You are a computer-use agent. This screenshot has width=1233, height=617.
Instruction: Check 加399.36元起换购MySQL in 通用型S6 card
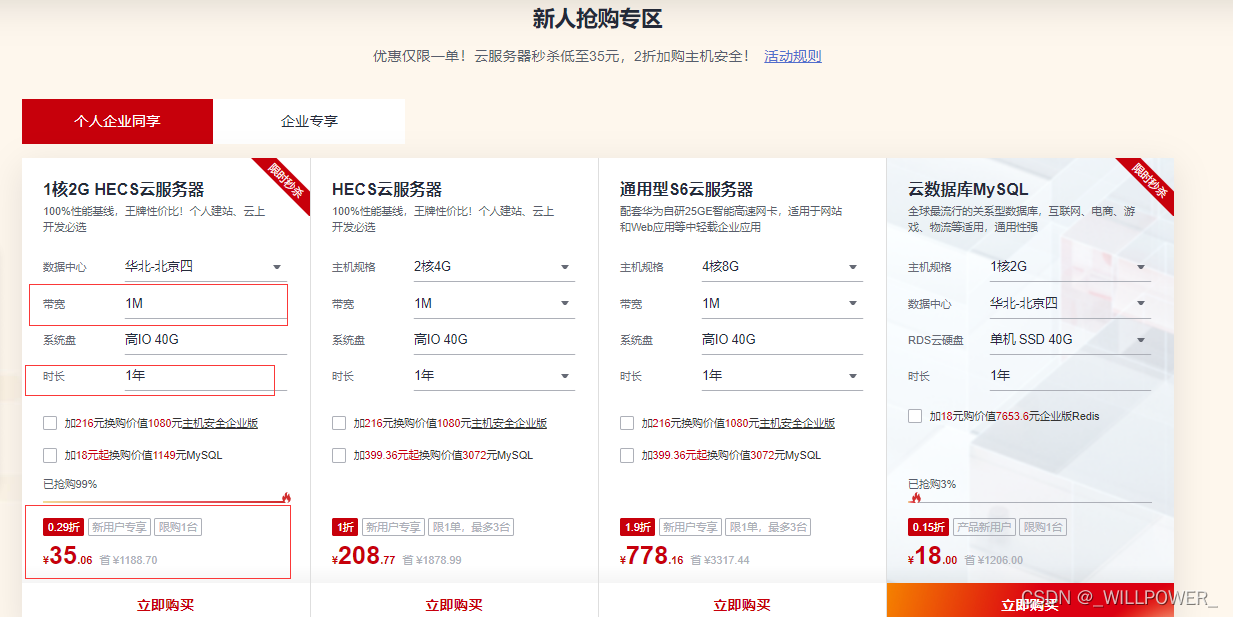coord(627,455)
